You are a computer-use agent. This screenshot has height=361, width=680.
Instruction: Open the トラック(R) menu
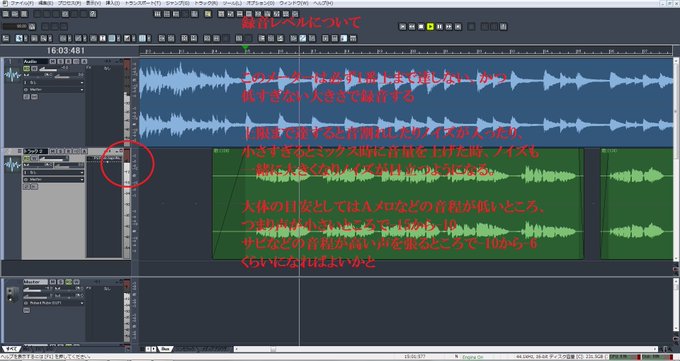(206, 3)
